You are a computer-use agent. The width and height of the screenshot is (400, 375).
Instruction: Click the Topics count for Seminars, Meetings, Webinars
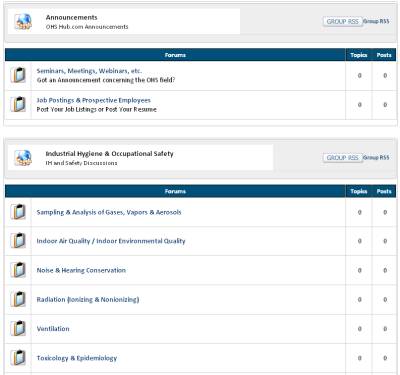(359, 76)
